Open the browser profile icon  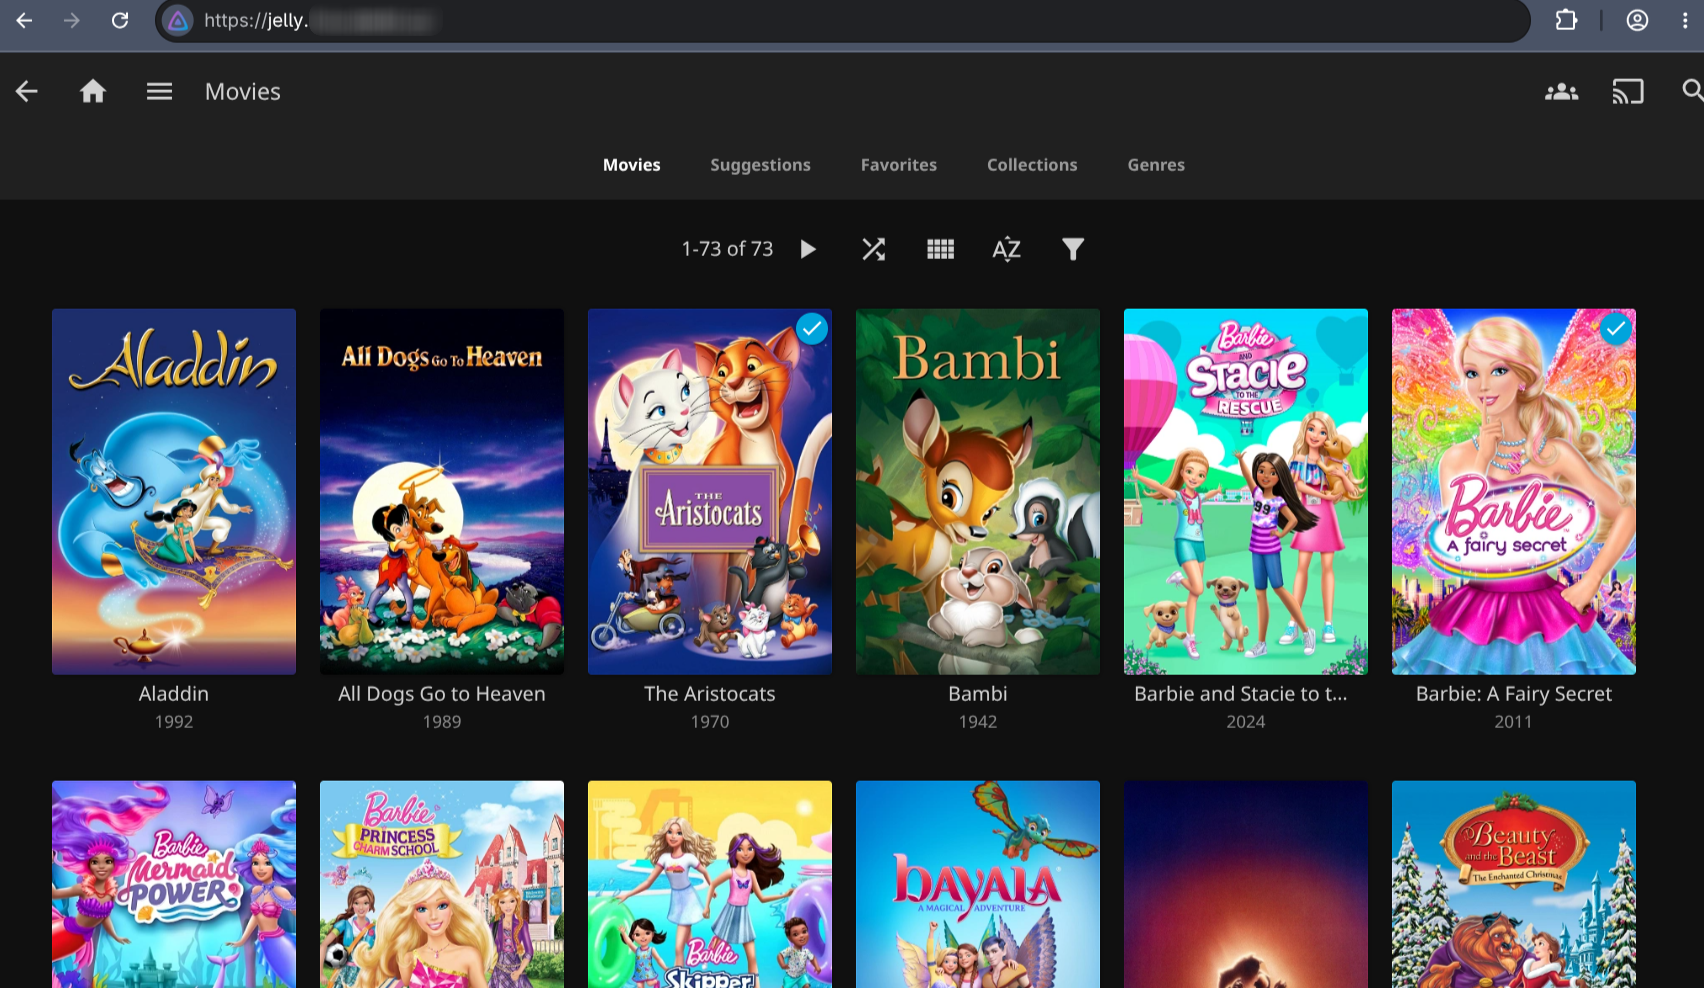1637,20
